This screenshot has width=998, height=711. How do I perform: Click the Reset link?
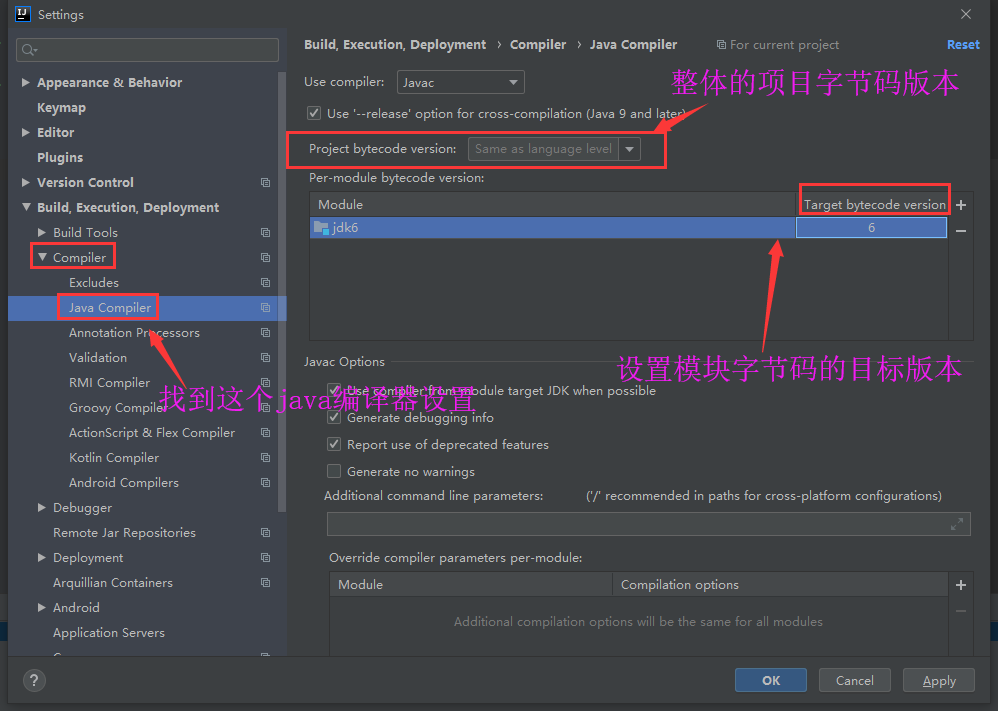[x=962, y=44]
